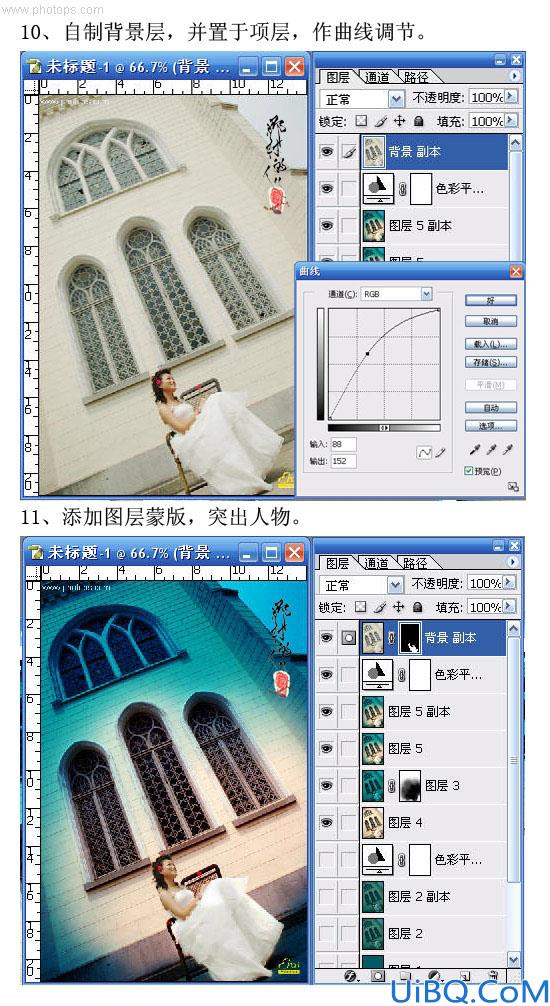
Task: Click the expand dialog icon in the Curves dialog
Action: 513,487
